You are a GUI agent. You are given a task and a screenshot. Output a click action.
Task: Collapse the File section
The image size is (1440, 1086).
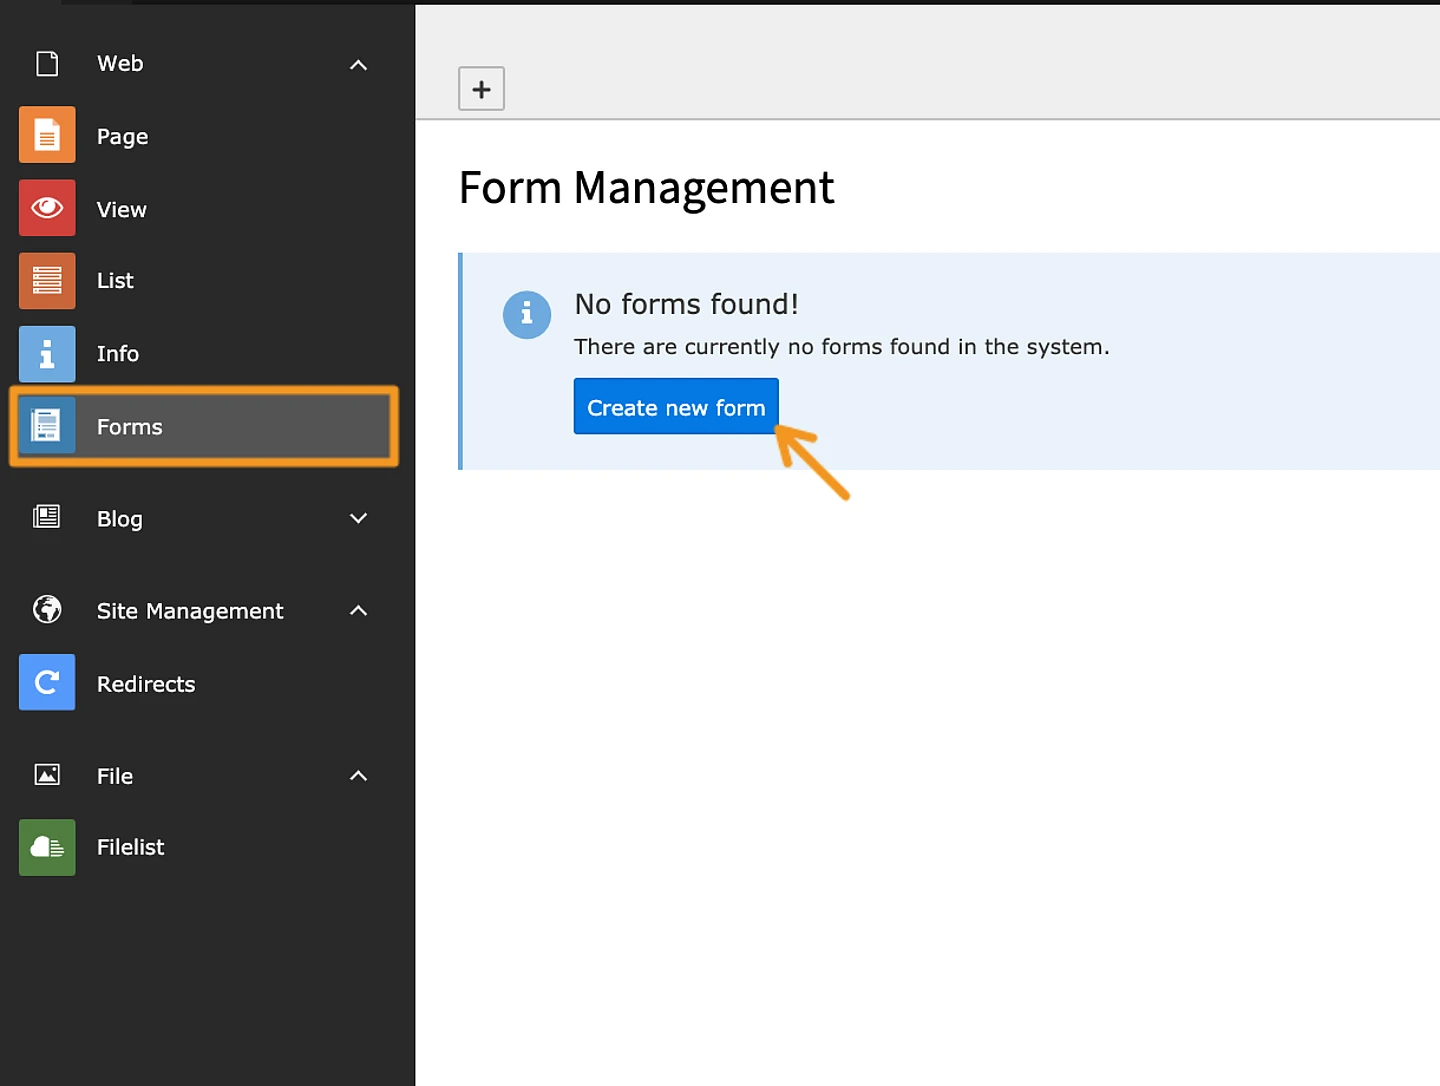click(x=358, y=775)
